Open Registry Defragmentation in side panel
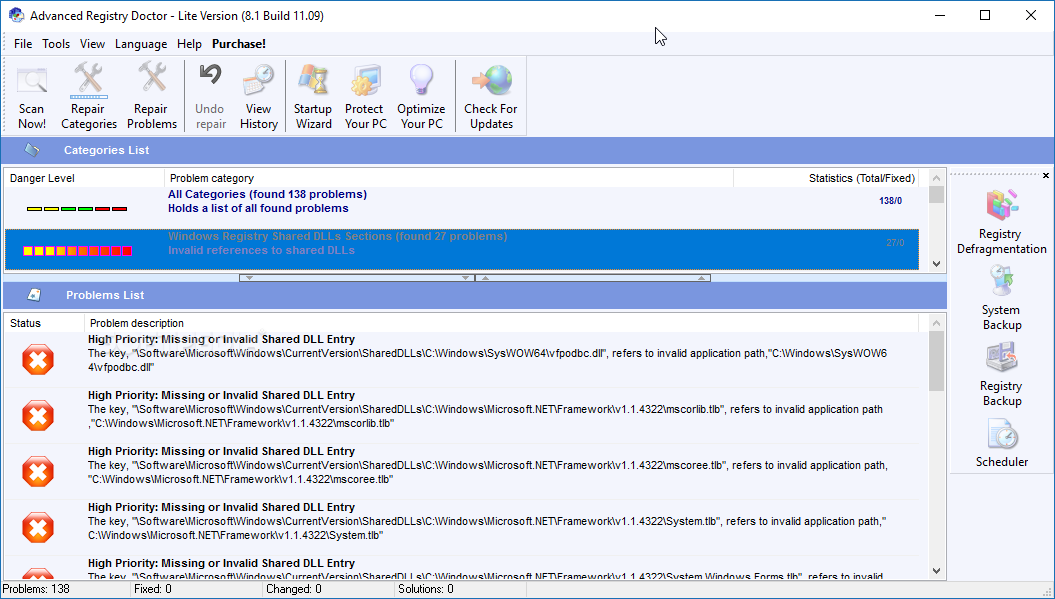This screenshot has height=599, width=1055. coord(1001,223)
